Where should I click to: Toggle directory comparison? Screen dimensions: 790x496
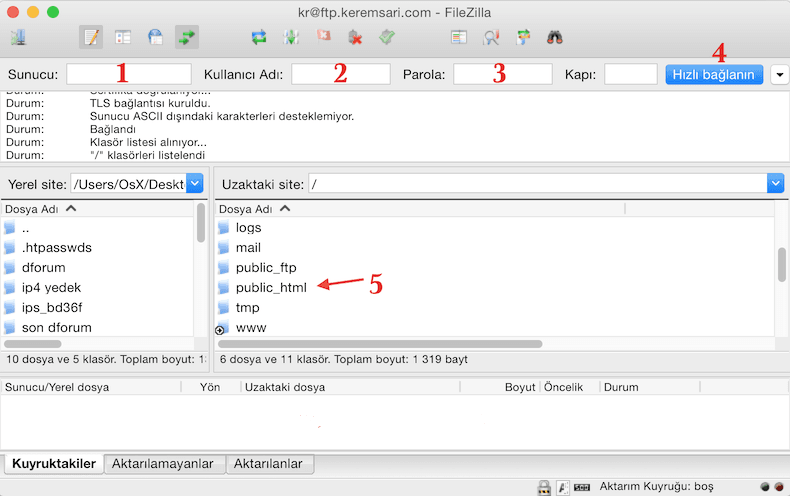[x=491, y=37]
